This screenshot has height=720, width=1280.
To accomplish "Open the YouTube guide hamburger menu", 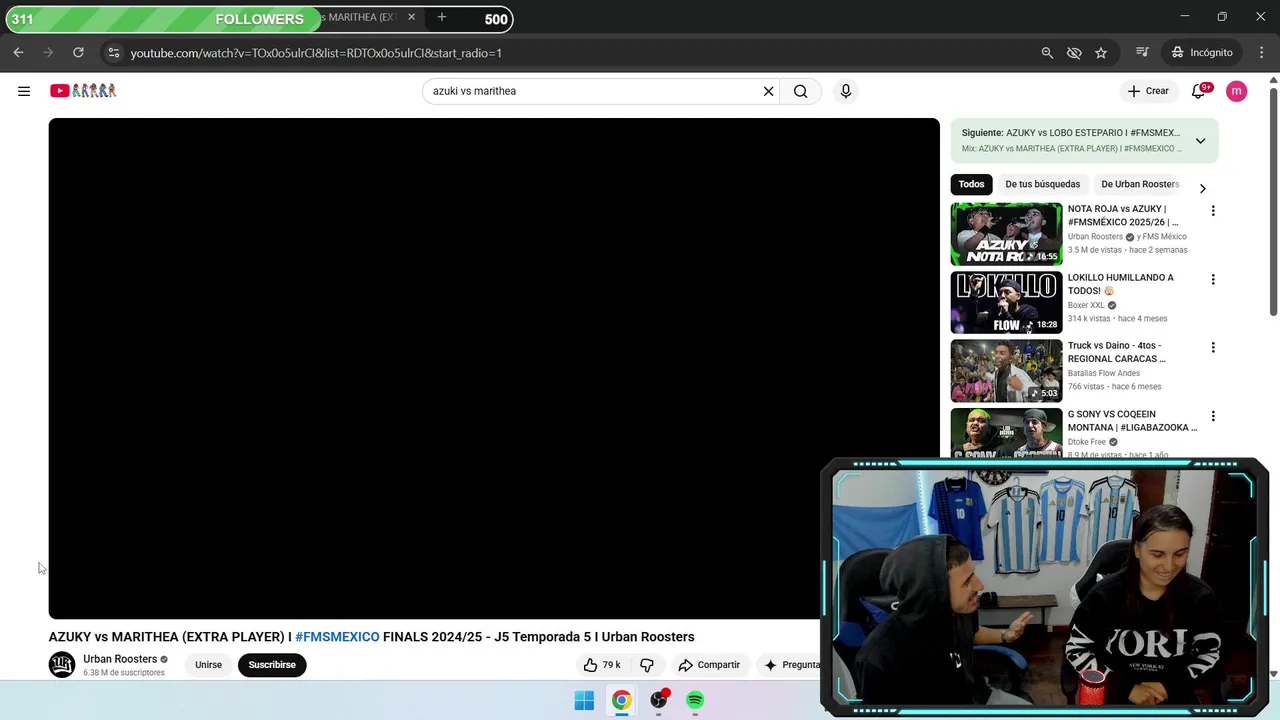I will (24, 91).
